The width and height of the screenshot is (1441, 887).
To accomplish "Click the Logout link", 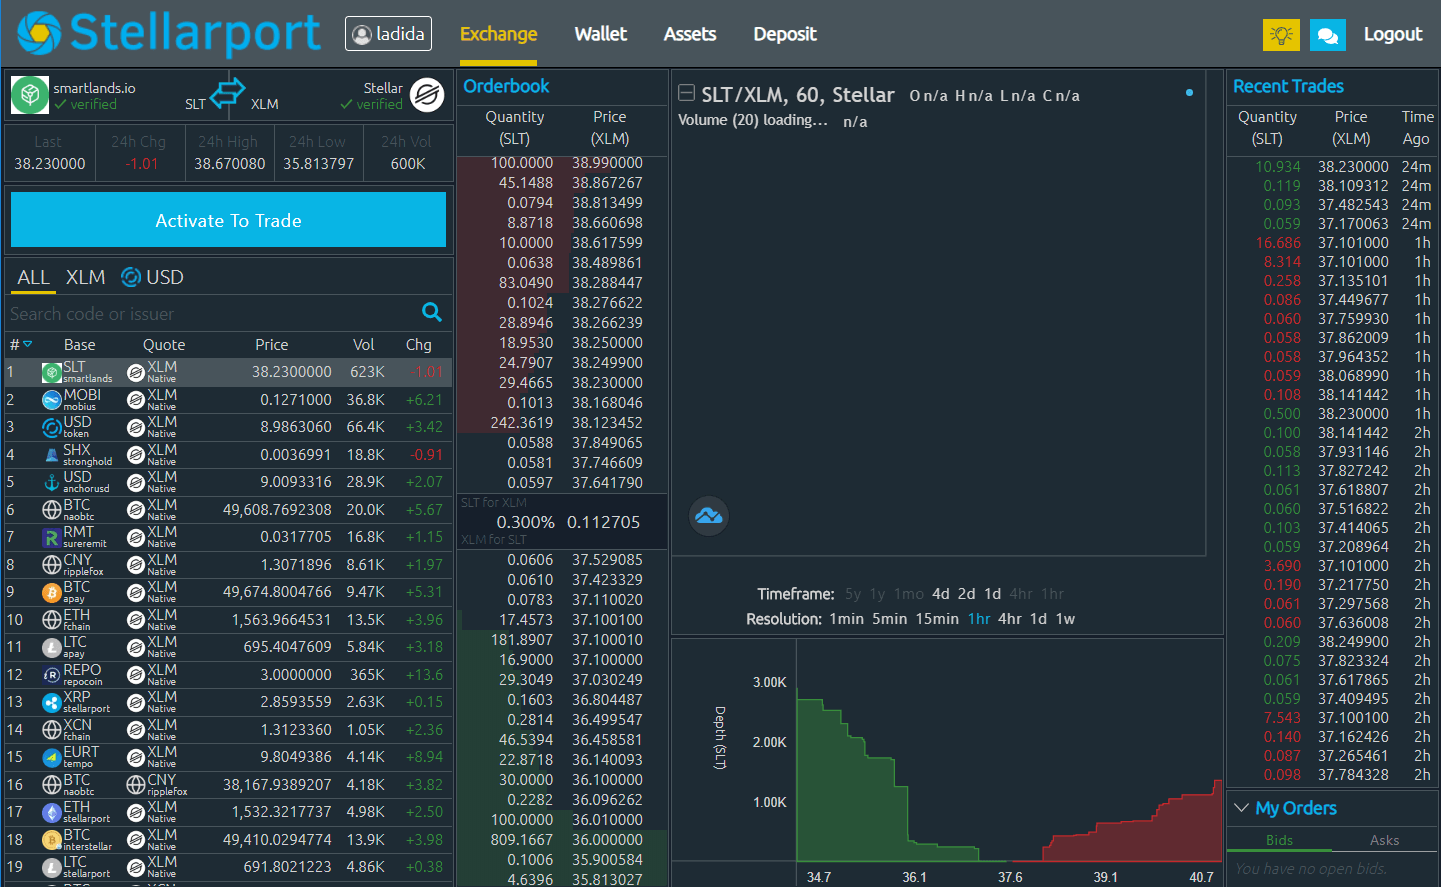I will pos(1393,34).
